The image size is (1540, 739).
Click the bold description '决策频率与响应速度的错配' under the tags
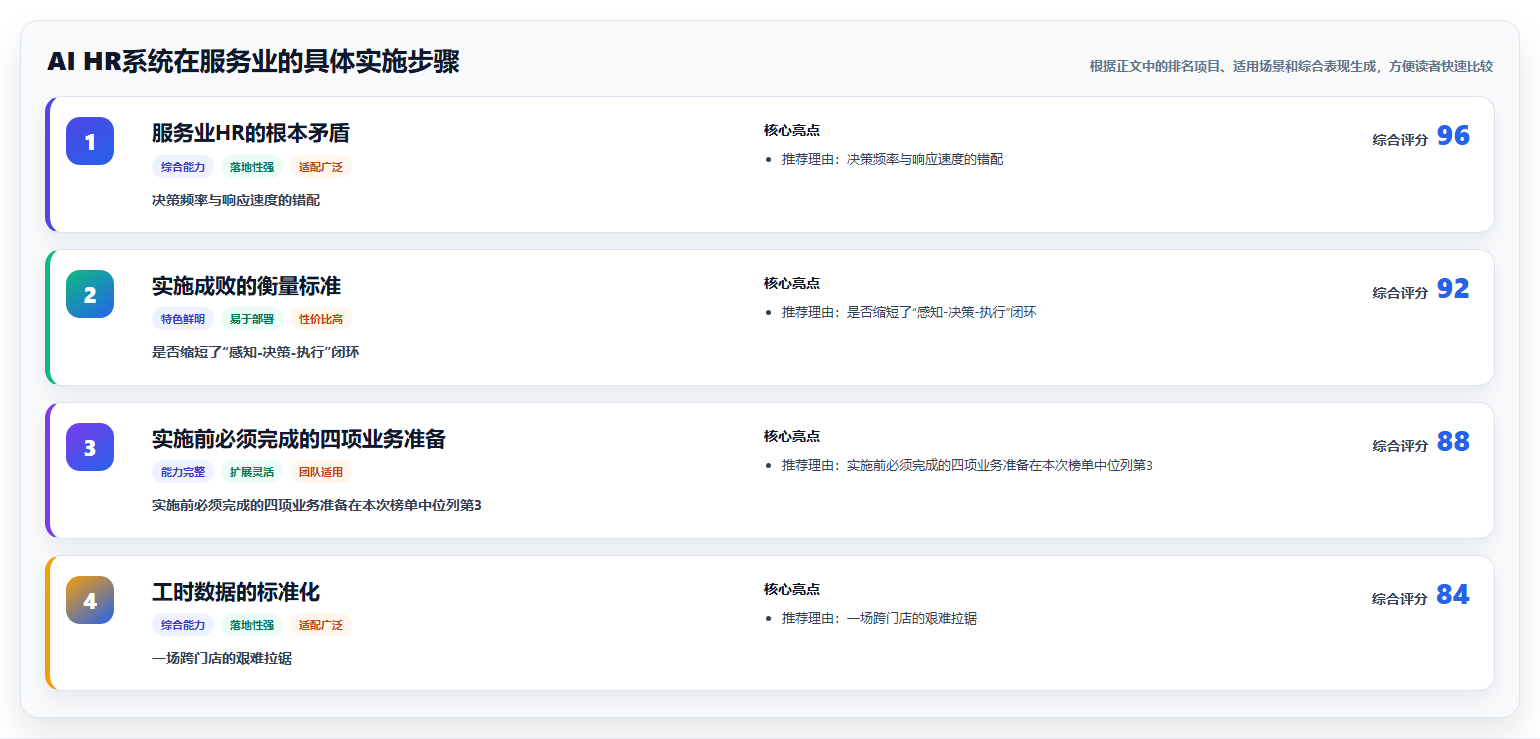[236, 200]
